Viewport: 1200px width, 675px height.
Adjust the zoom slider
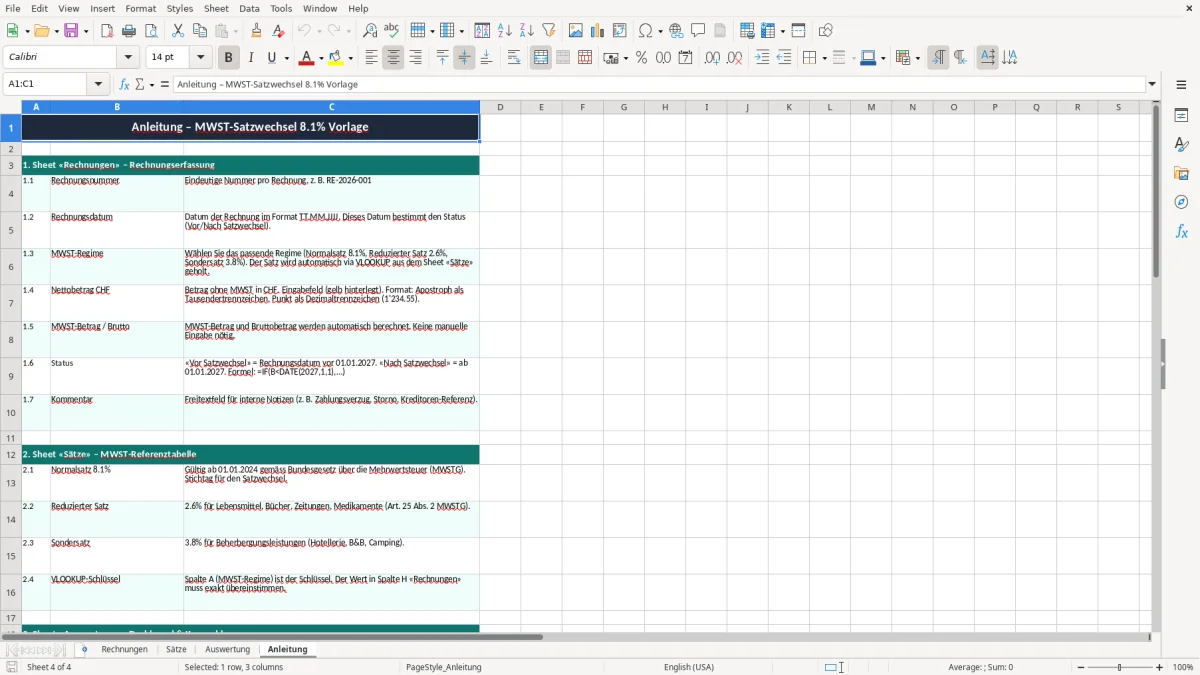click(1120, 667)
